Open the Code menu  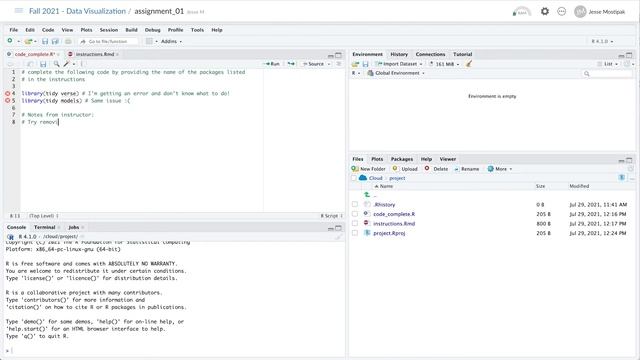tap(48, 30)
